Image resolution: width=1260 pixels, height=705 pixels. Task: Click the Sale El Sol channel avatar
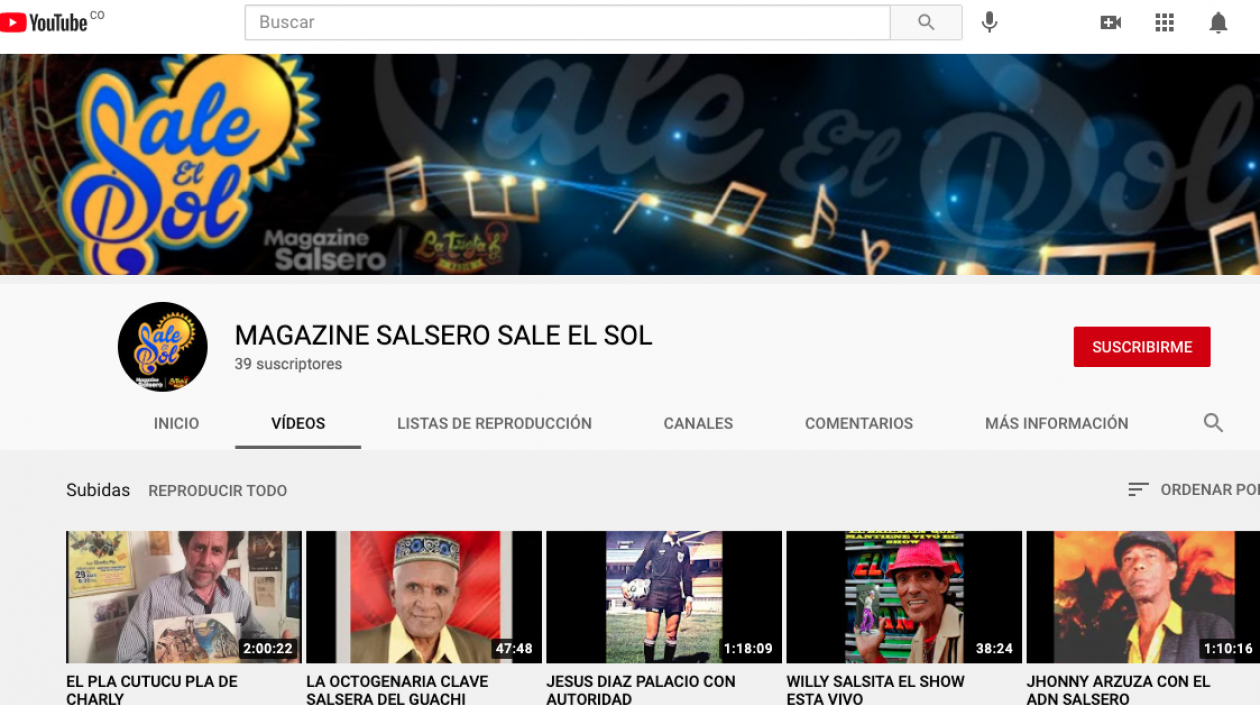pyautogui.click(x=162, y=346)
